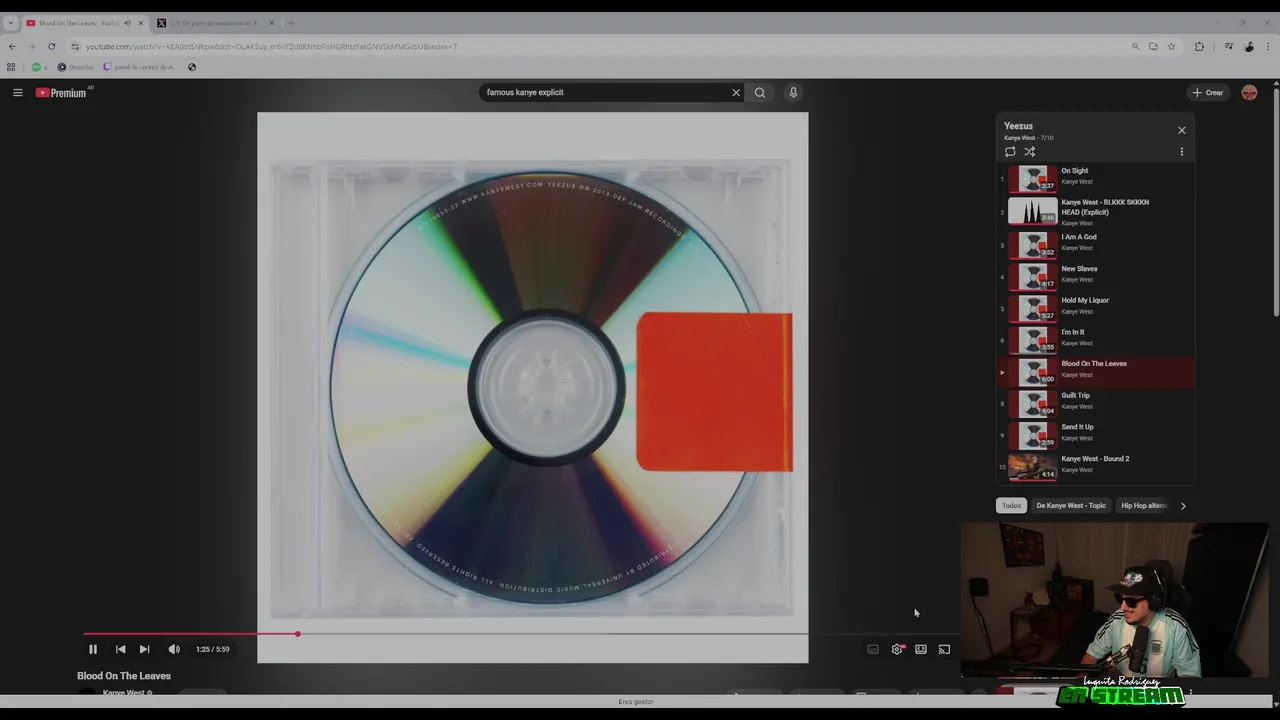Open the YouTube account avatar menu
1280x720 pixels.
1249,92
